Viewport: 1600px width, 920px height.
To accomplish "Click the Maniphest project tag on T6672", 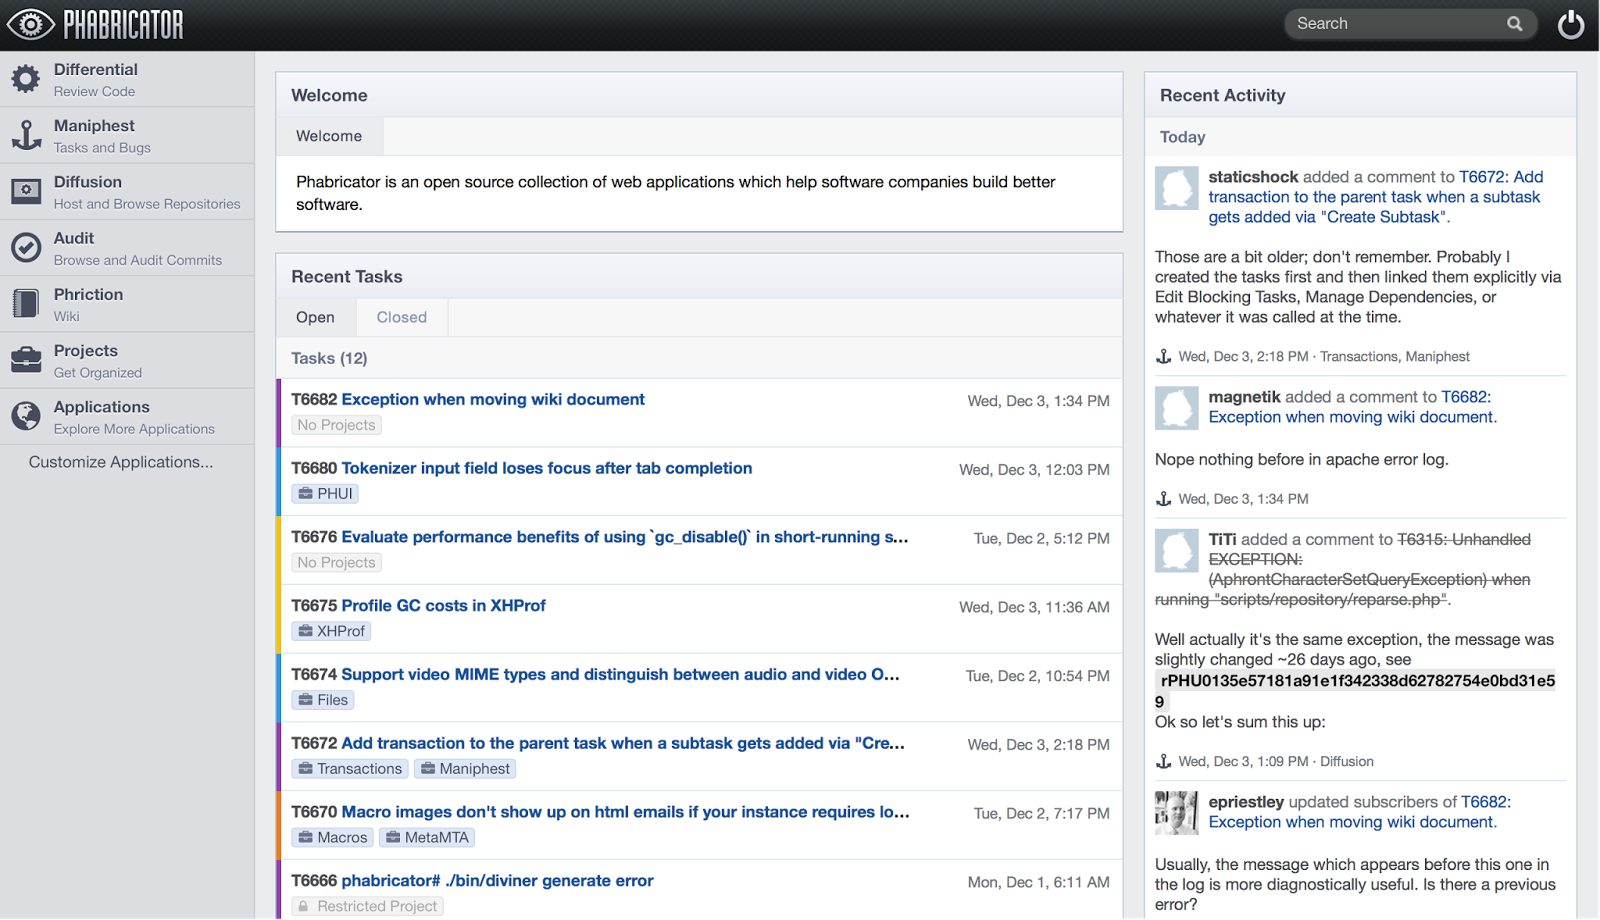I will click(465, 769).
